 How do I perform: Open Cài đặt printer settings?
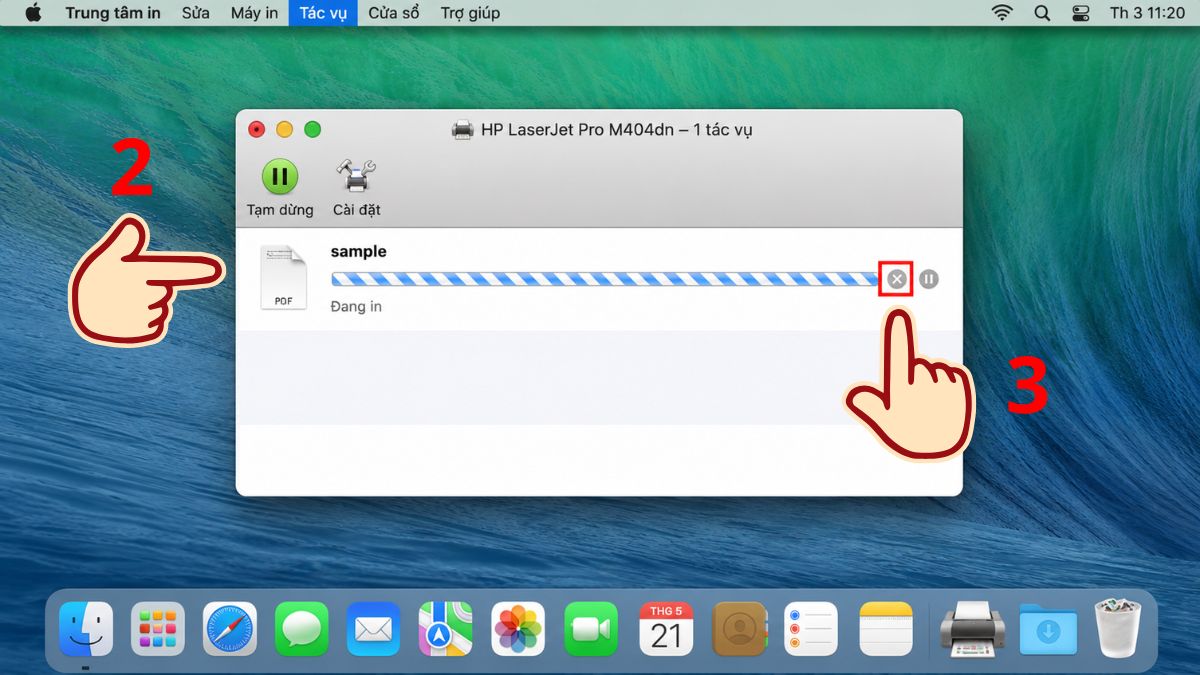tap(356, 188)
